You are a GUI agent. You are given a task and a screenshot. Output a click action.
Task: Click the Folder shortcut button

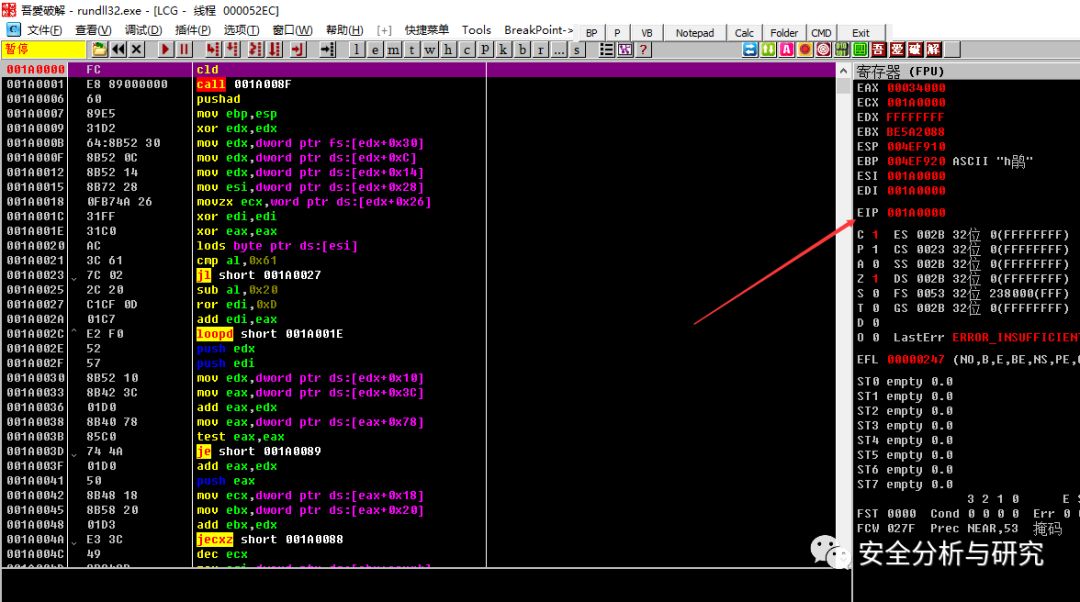784,33
